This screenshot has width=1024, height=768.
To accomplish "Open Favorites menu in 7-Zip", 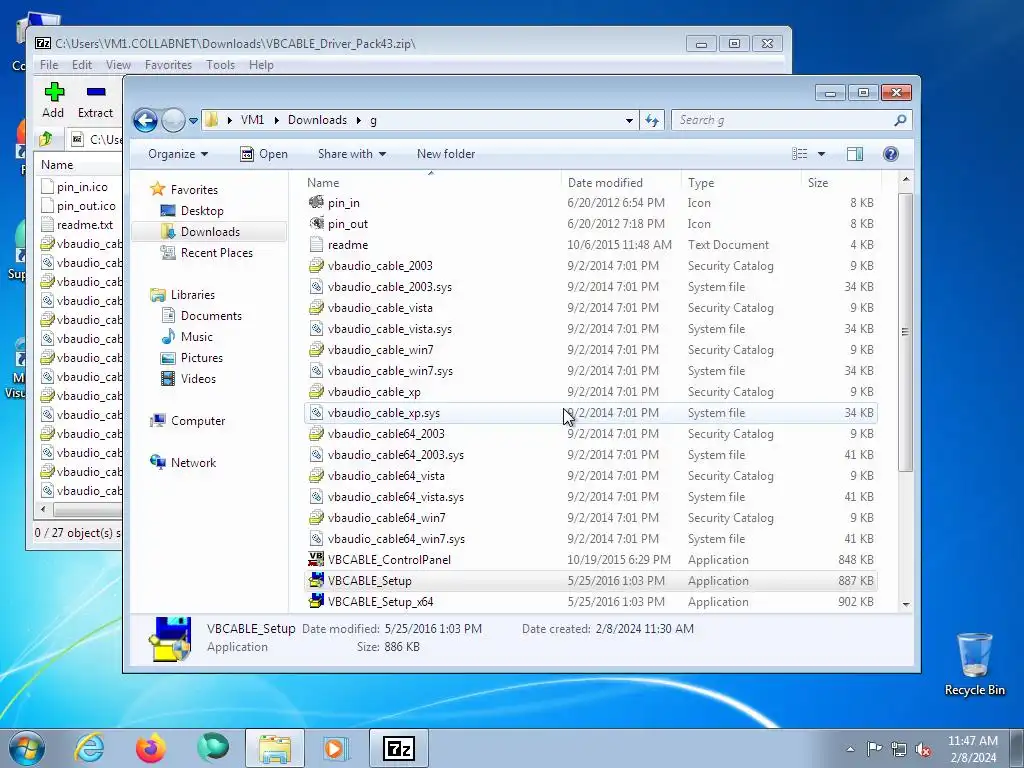I will point(168,65).
